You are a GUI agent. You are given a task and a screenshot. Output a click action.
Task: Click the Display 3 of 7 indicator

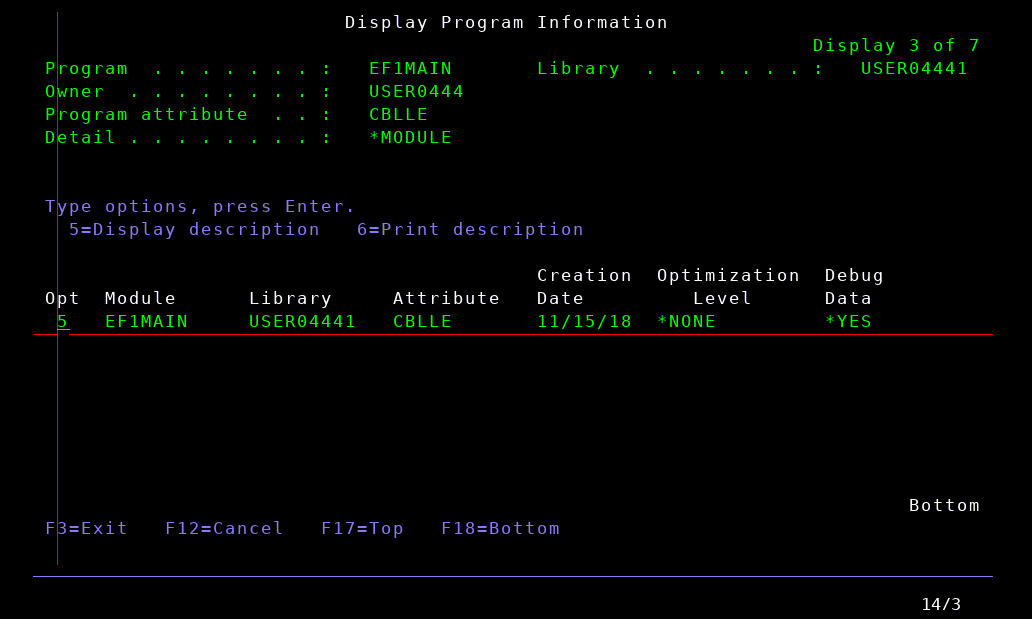(896, 45)
